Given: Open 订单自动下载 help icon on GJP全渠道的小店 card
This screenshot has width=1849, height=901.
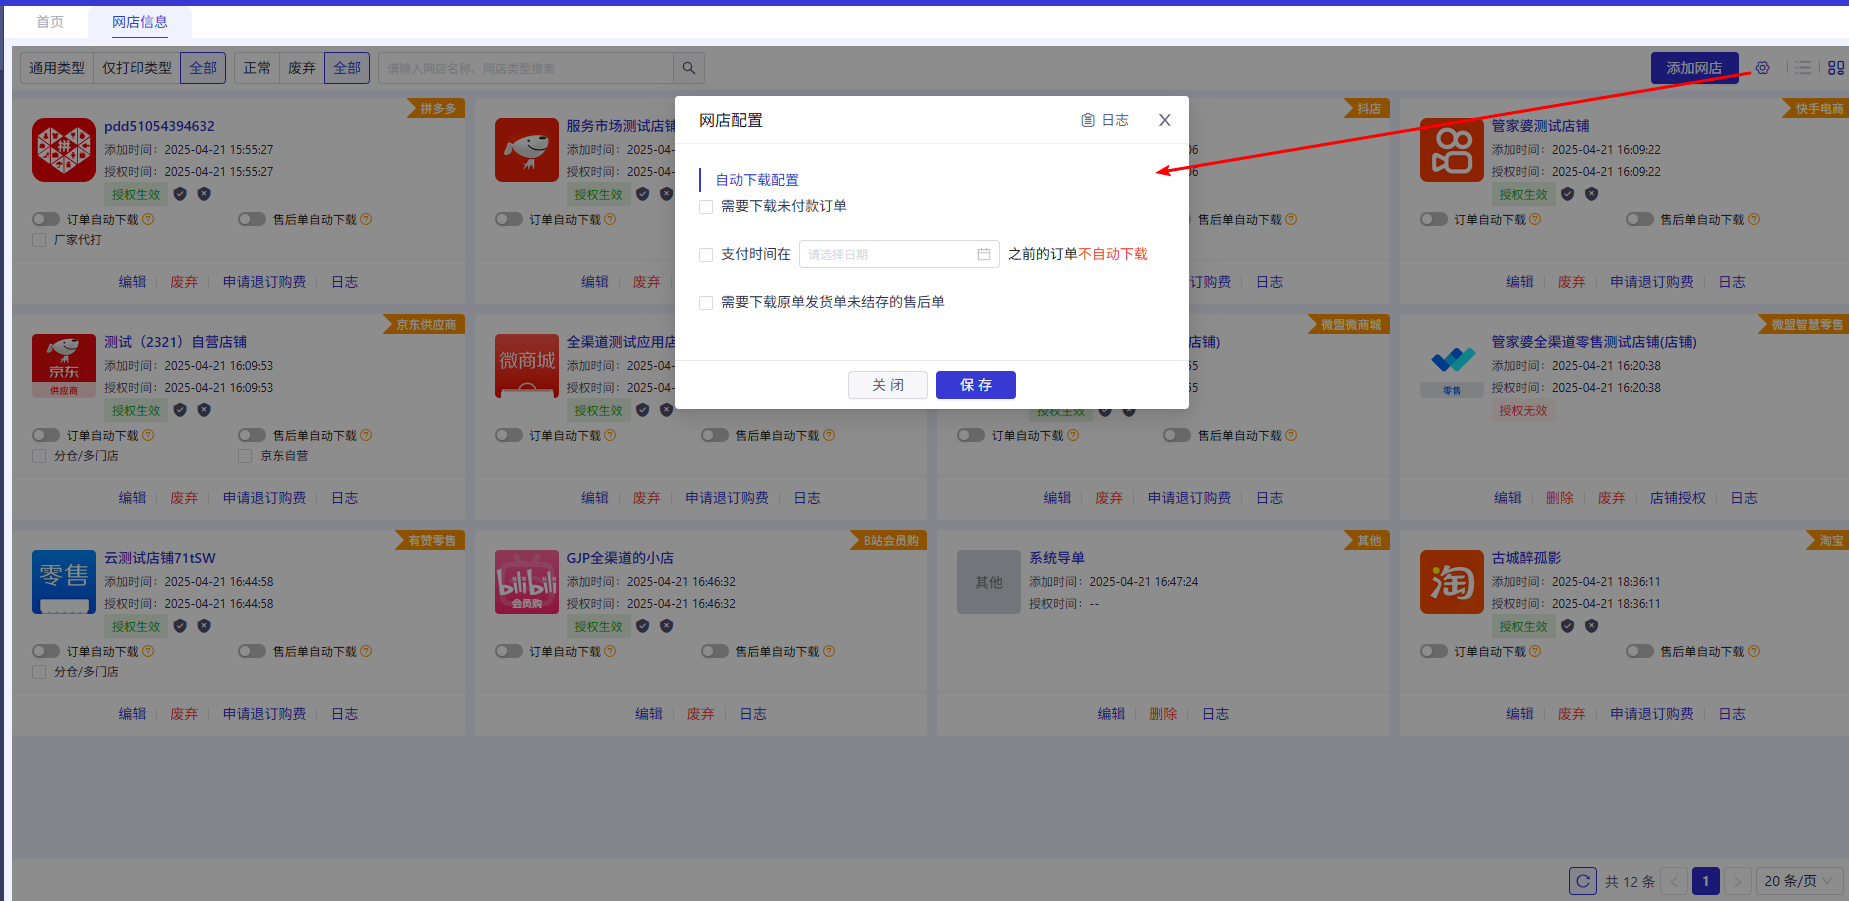Looking at the screenshot, I should 611,651.
